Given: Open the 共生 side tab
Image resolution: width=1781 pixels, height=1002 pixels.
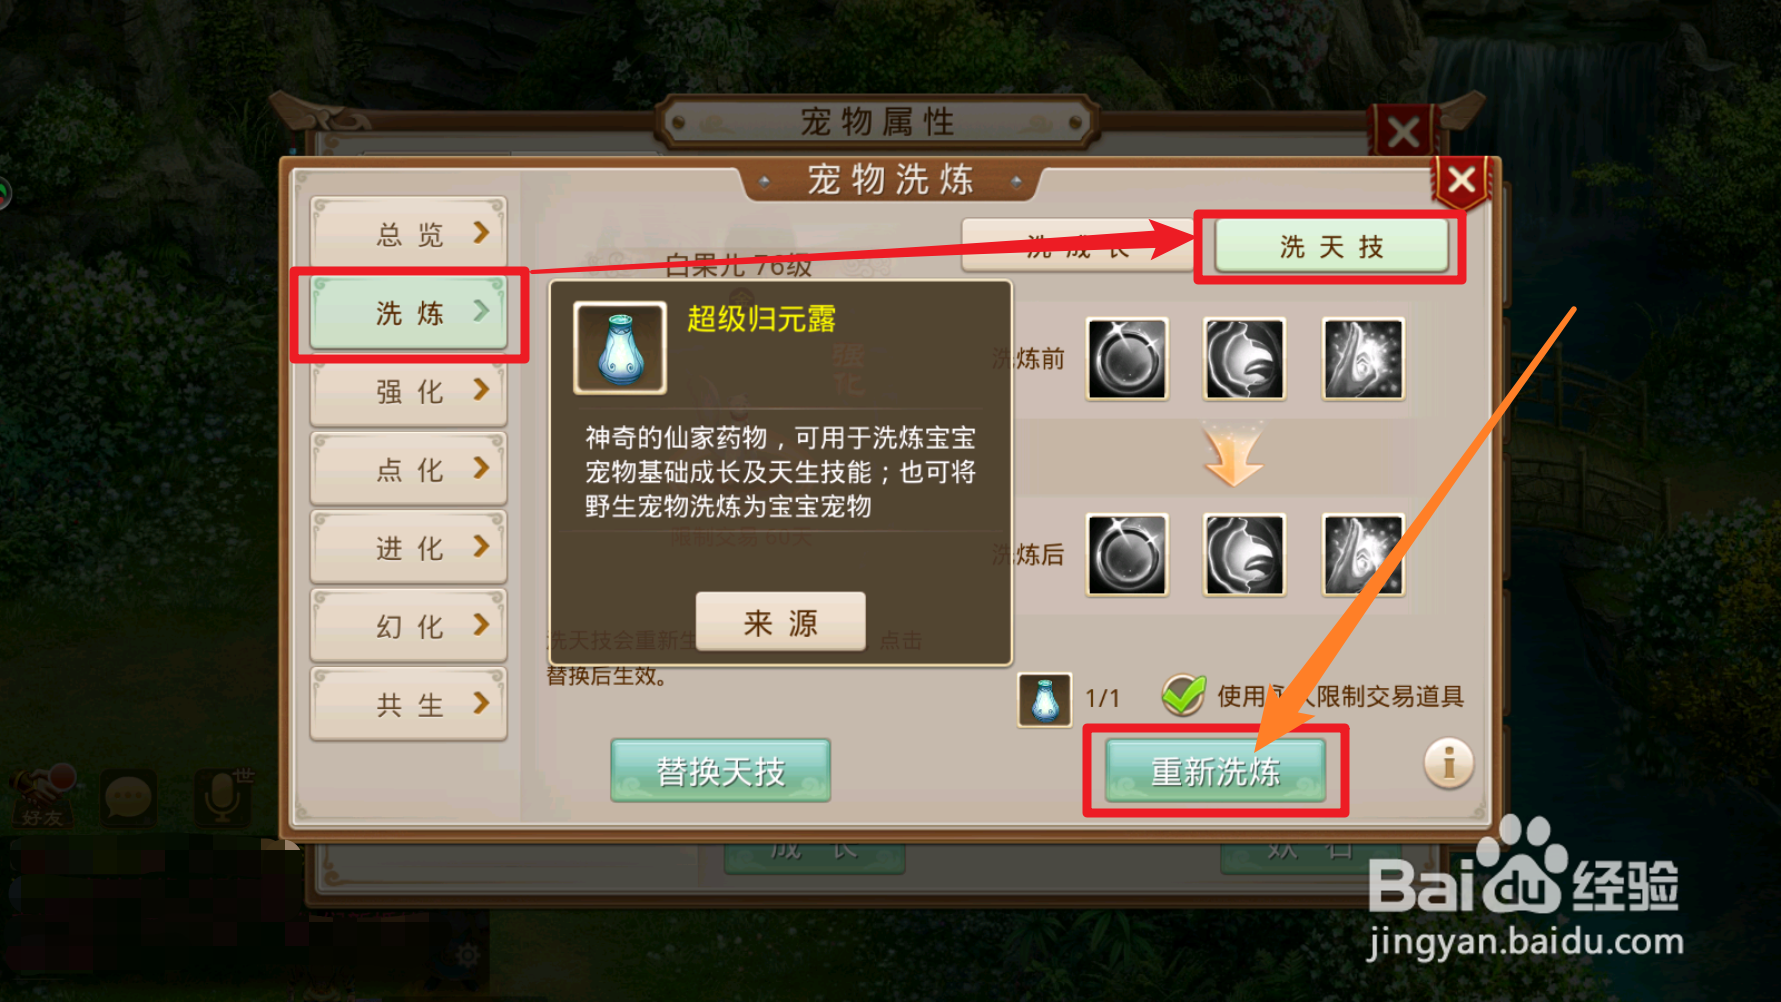Looking at the screenshot, I should [409, 705].
